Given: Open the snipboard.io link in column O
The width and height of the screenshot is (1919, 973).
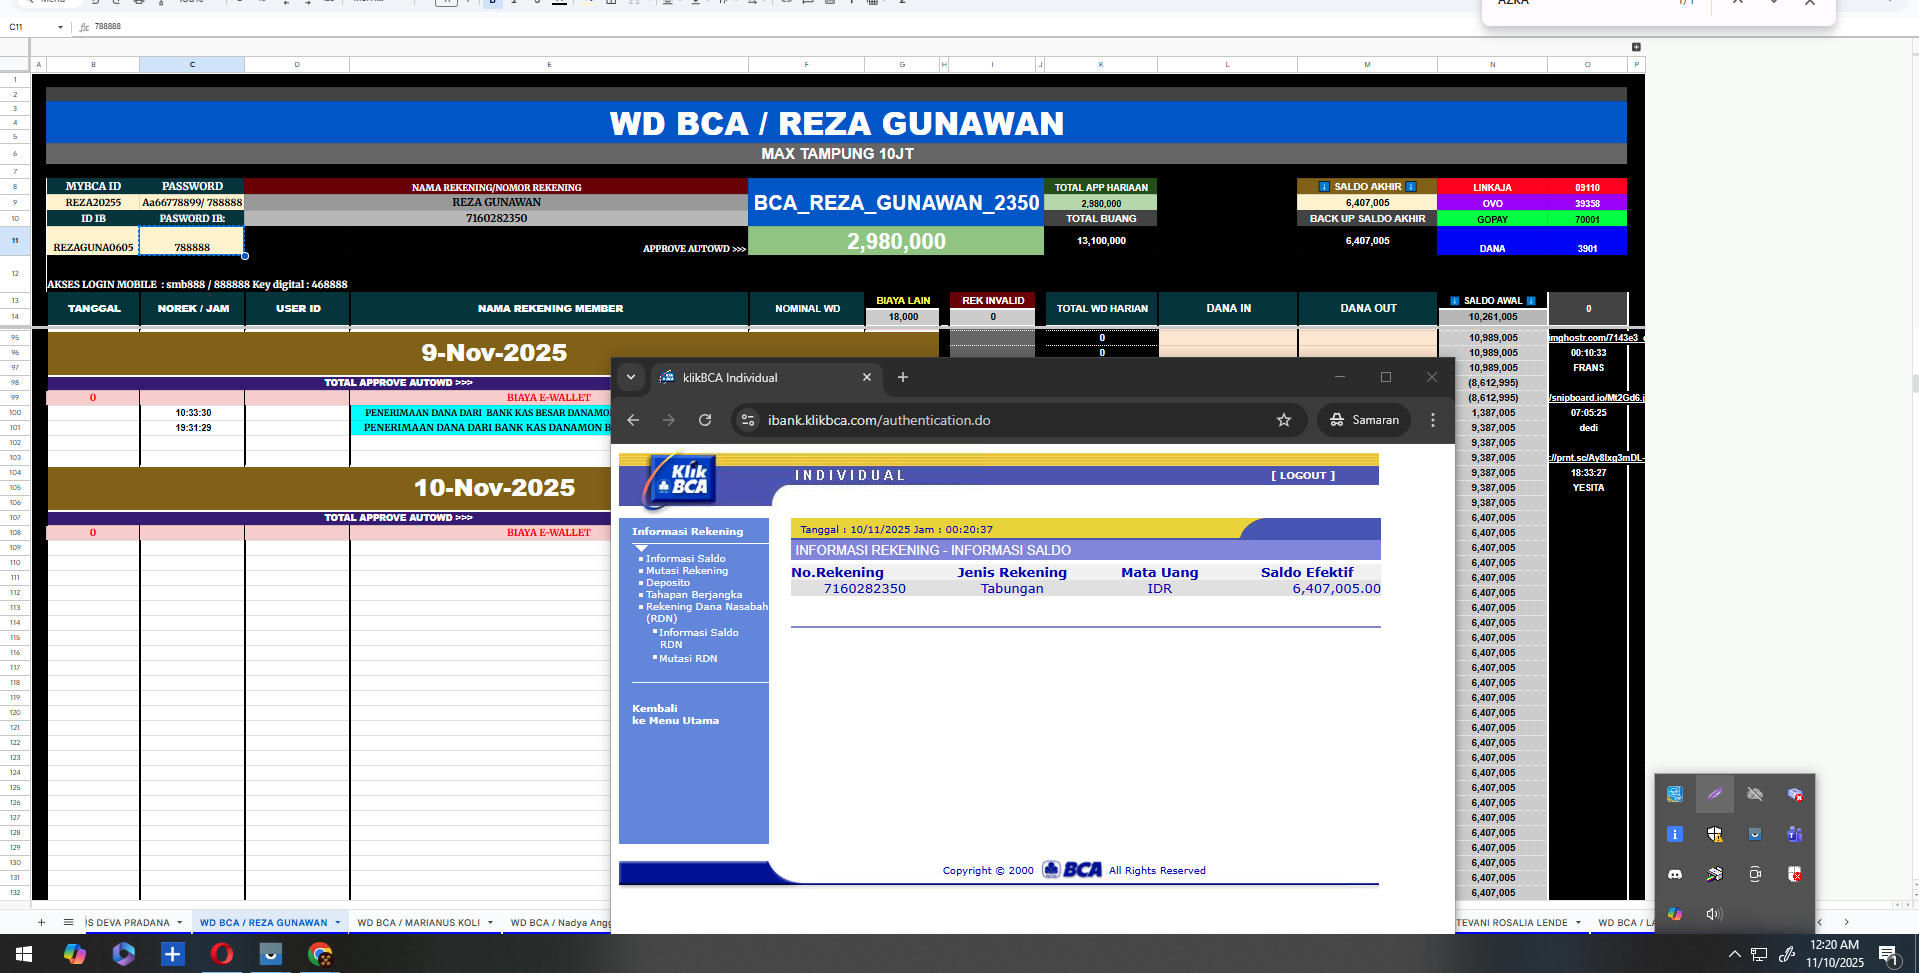Looking at the screenshot, I should point(1594,398).
